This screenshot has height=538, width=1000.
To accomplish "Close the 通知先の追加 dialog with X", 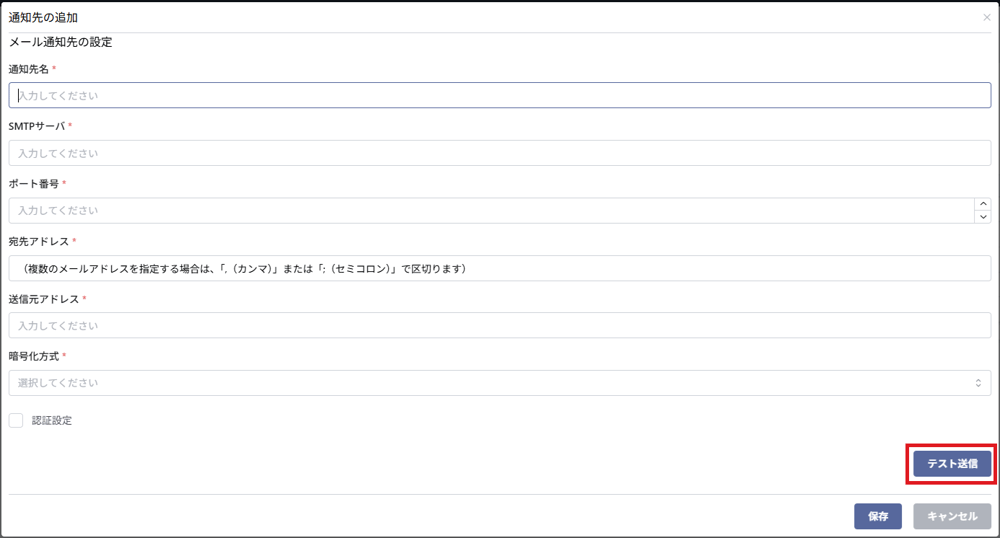I will (x=987, y=18).
